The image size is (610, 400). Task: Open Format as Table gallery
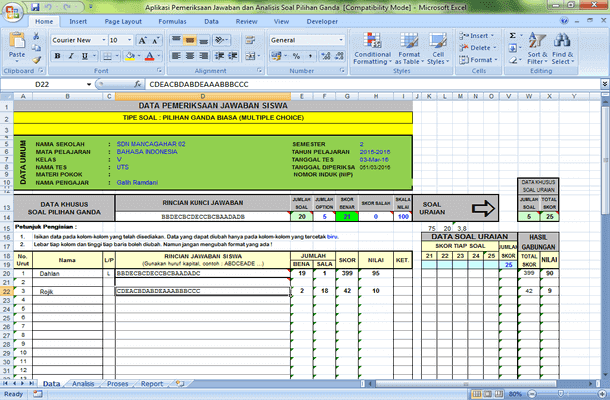409,49
